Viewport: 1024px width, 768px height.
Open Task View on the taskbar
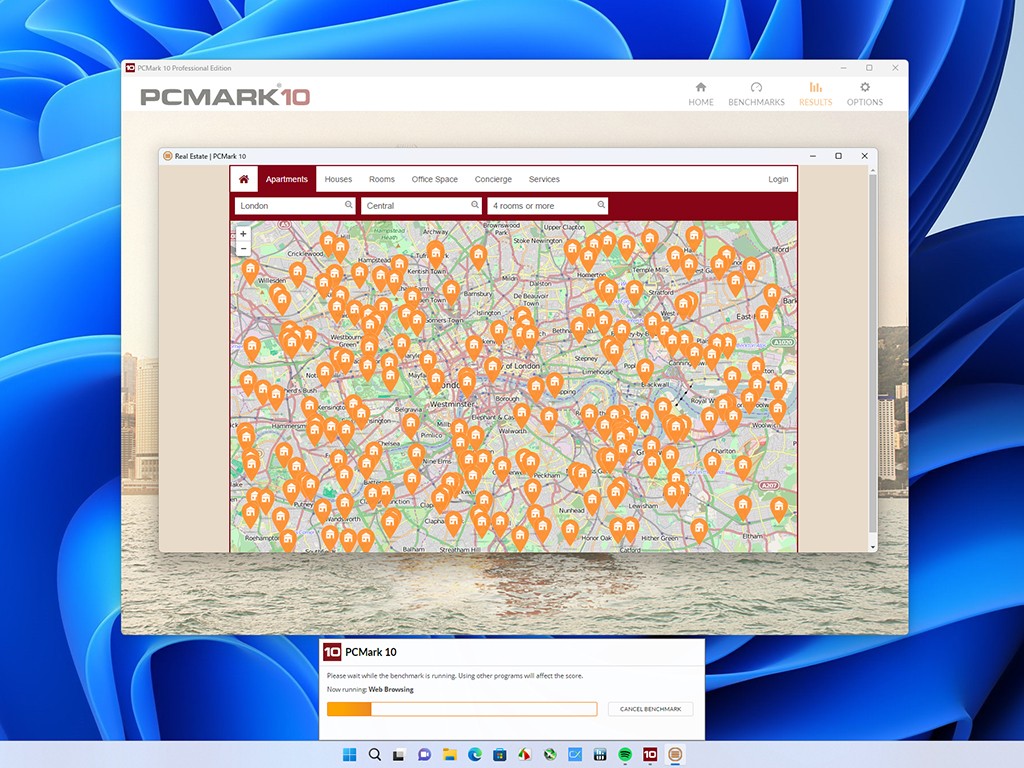coord(398,755)
